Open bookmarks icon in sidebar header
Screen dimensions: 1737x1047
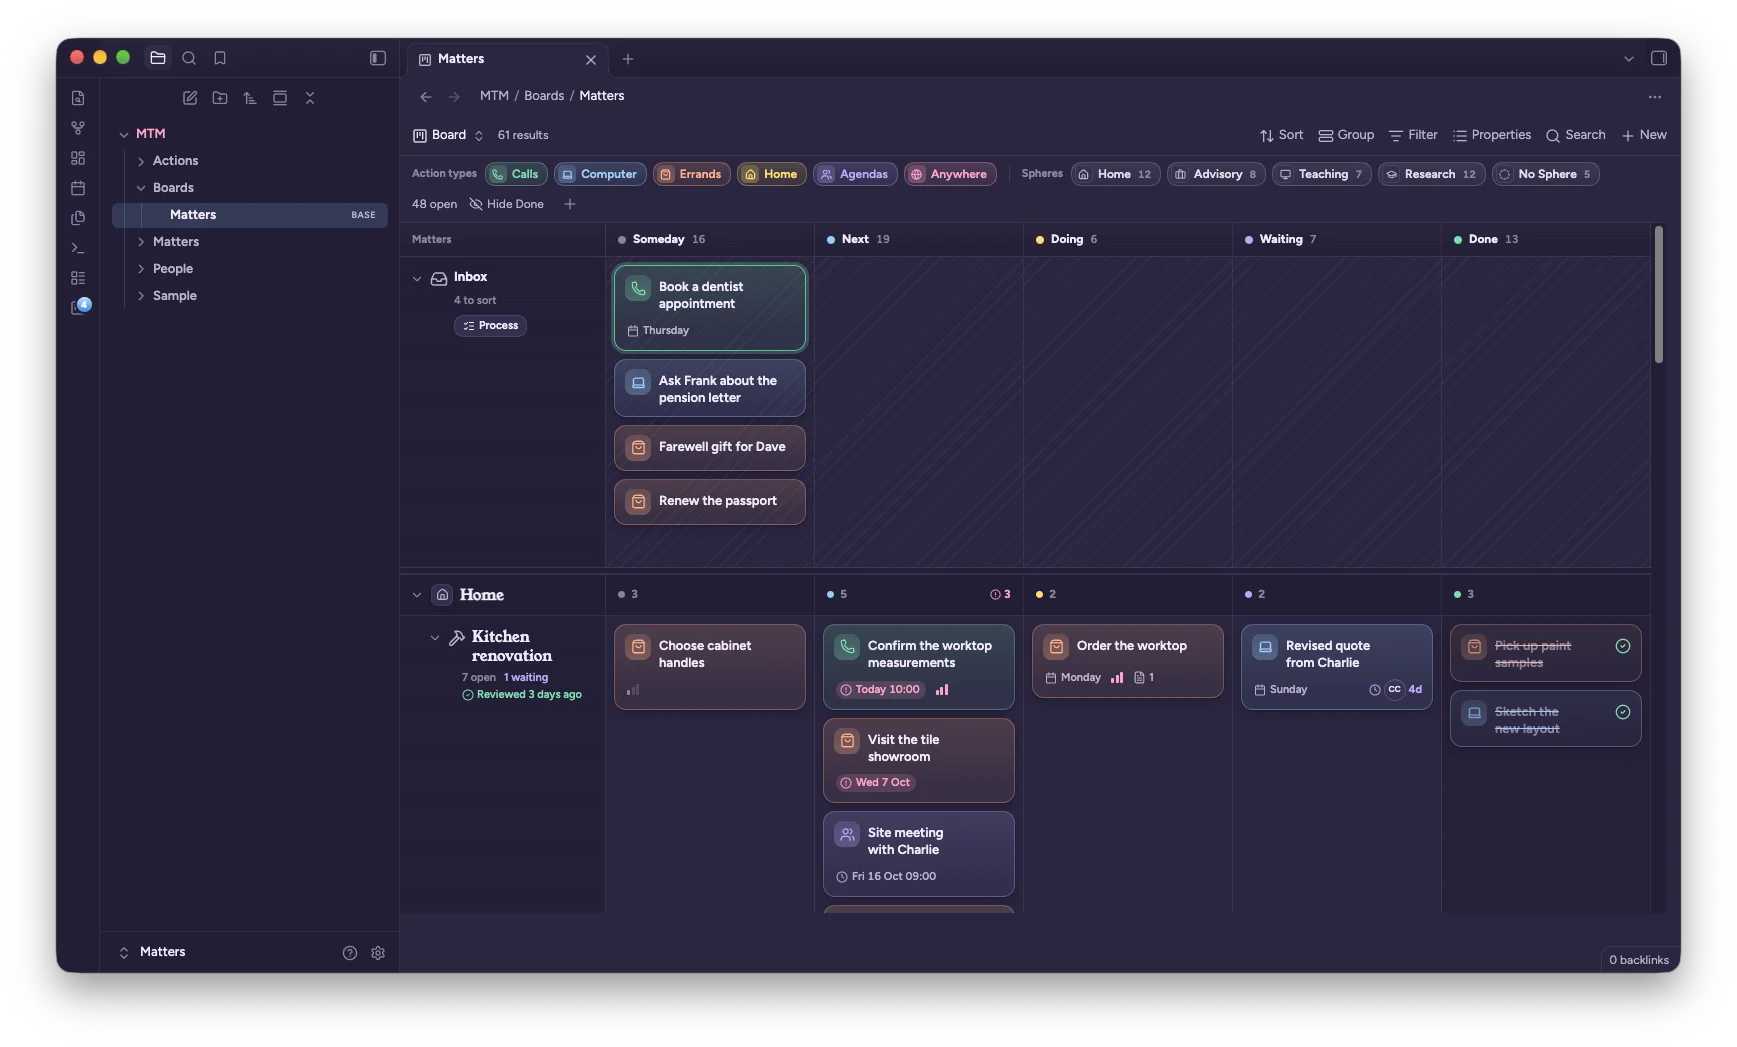220,58
